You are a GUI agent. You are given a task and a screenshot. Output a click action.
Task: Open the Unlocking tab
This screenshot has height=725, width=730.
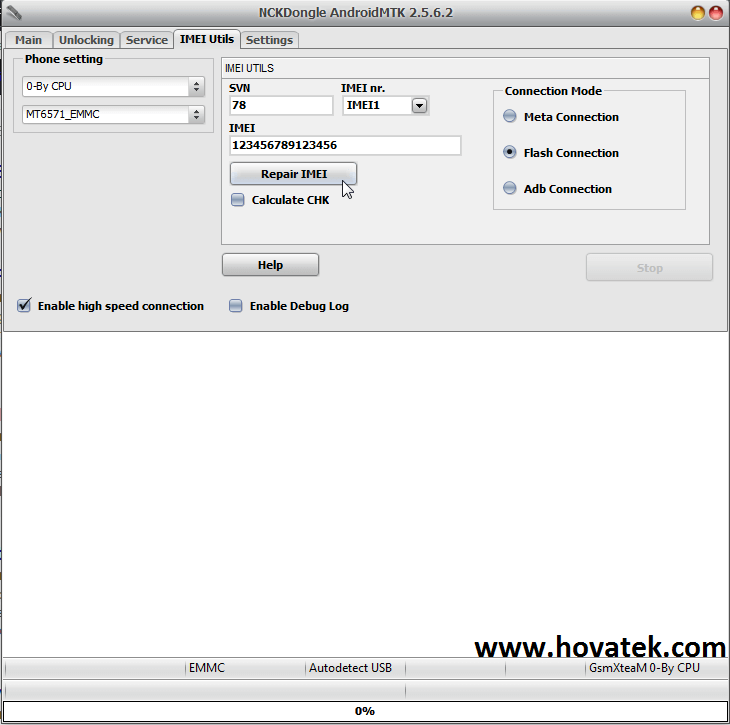(x=86, y=40)
